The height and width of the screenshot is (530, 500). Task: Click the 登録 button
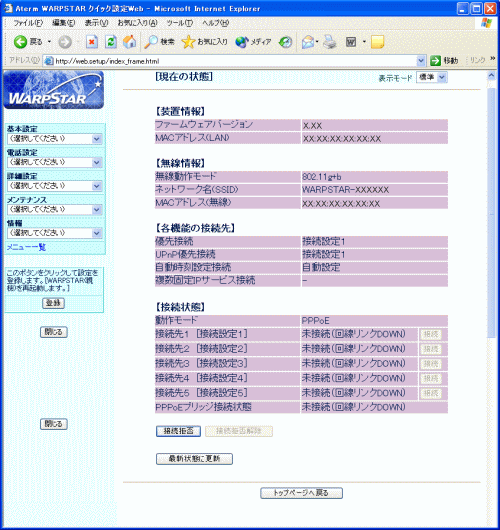(x=53, y=303)
